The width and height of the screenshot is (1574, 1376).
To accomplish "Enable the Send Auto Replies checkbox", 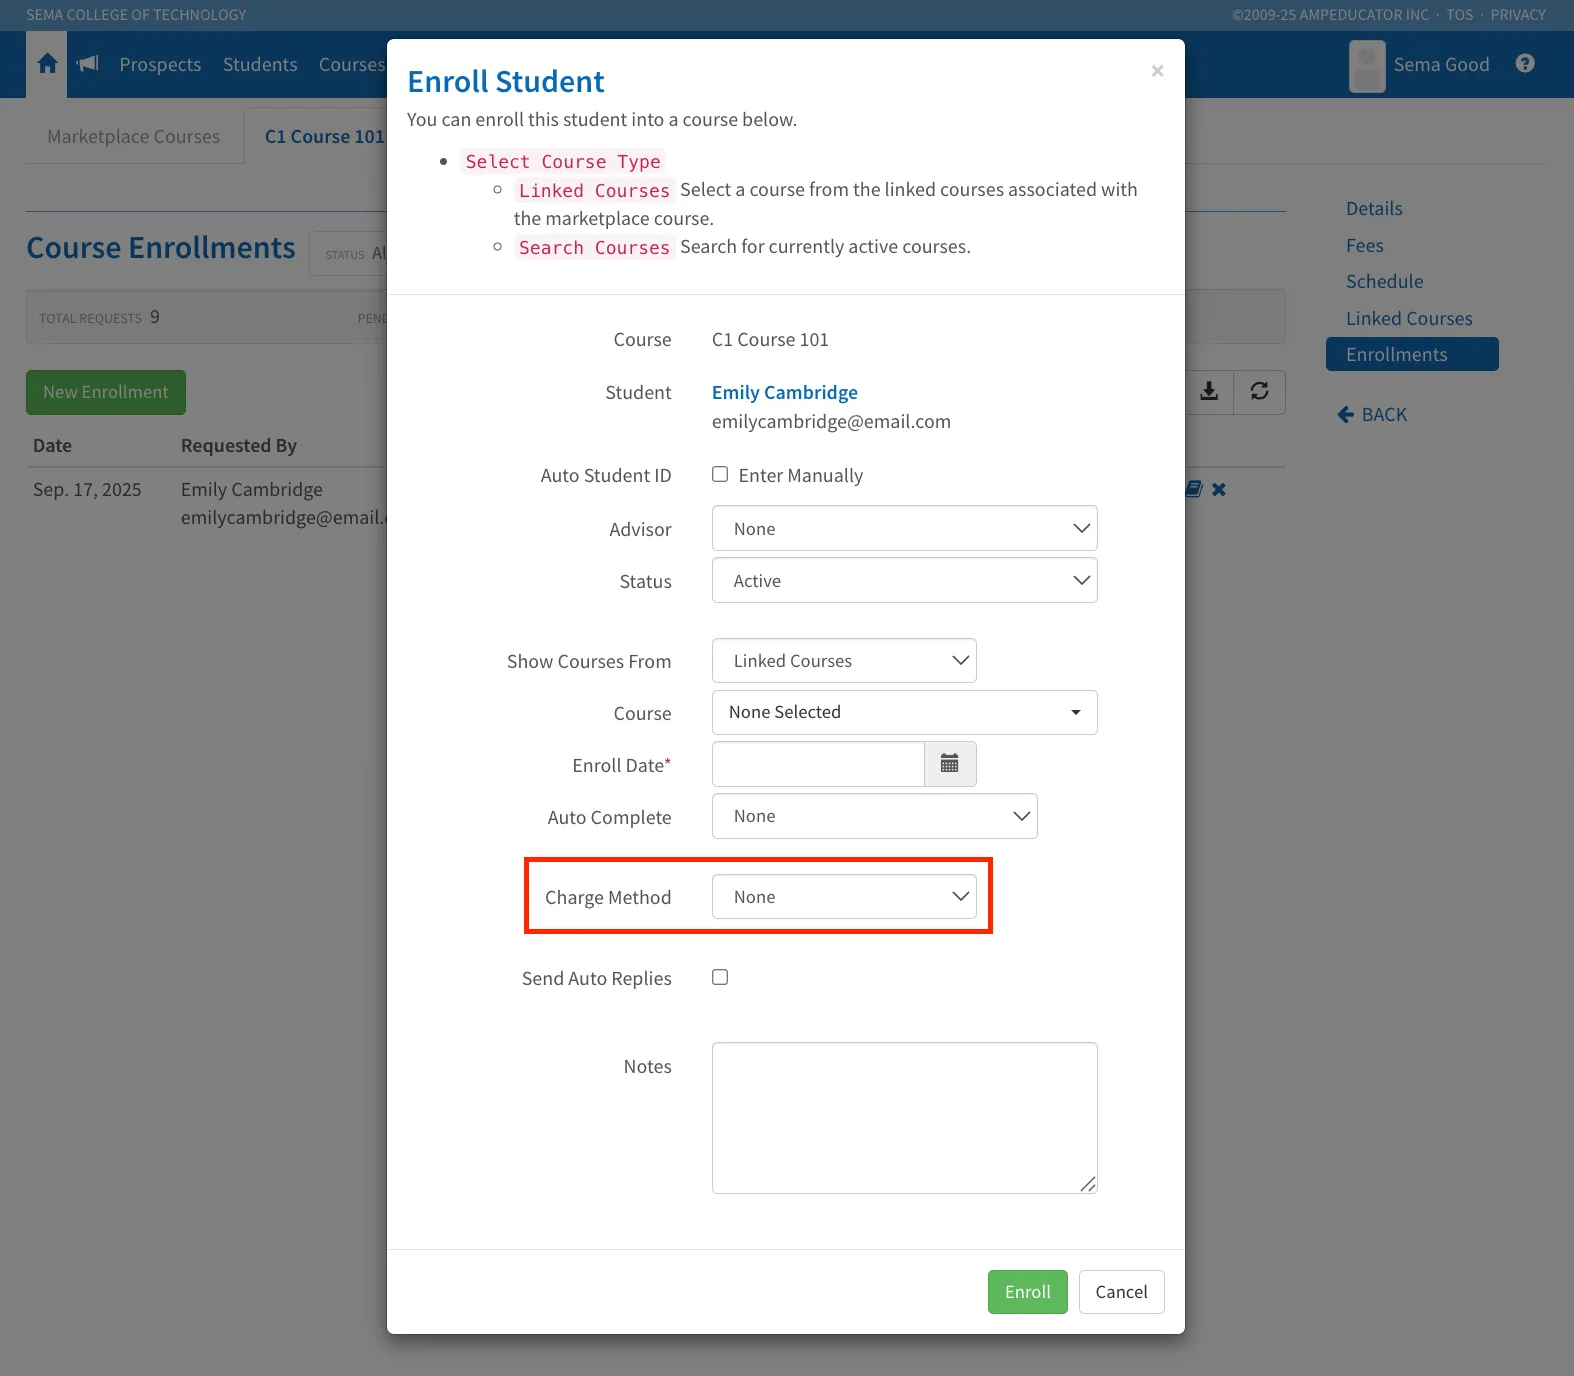I will coord(720,977).
